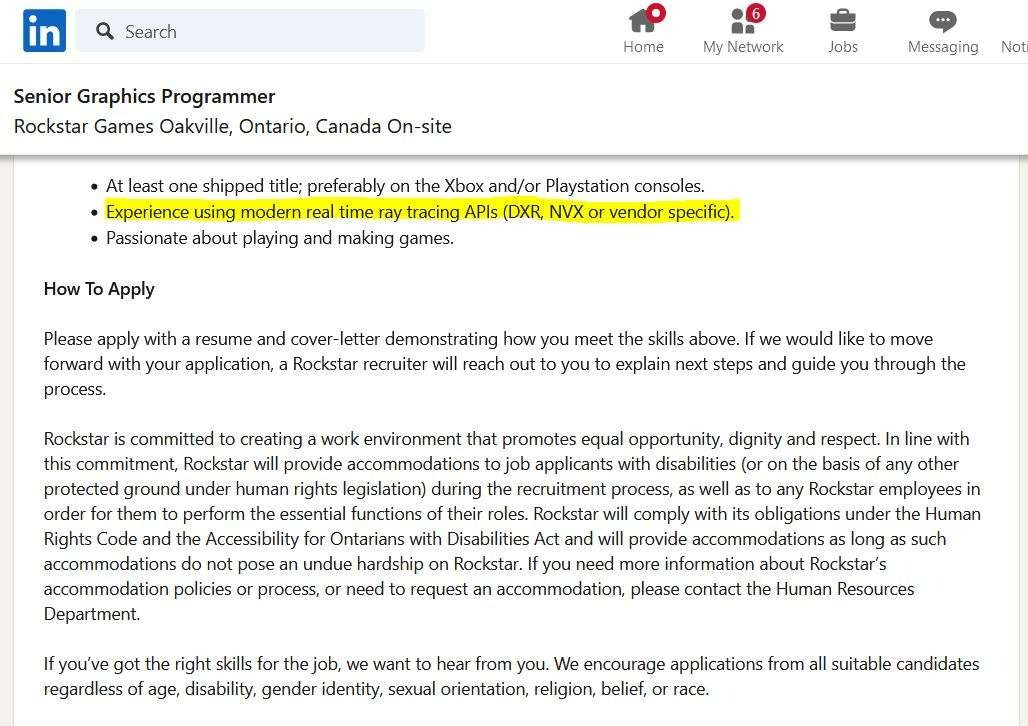
Task: Select the My Network text label
Action: tap(743, 47)
